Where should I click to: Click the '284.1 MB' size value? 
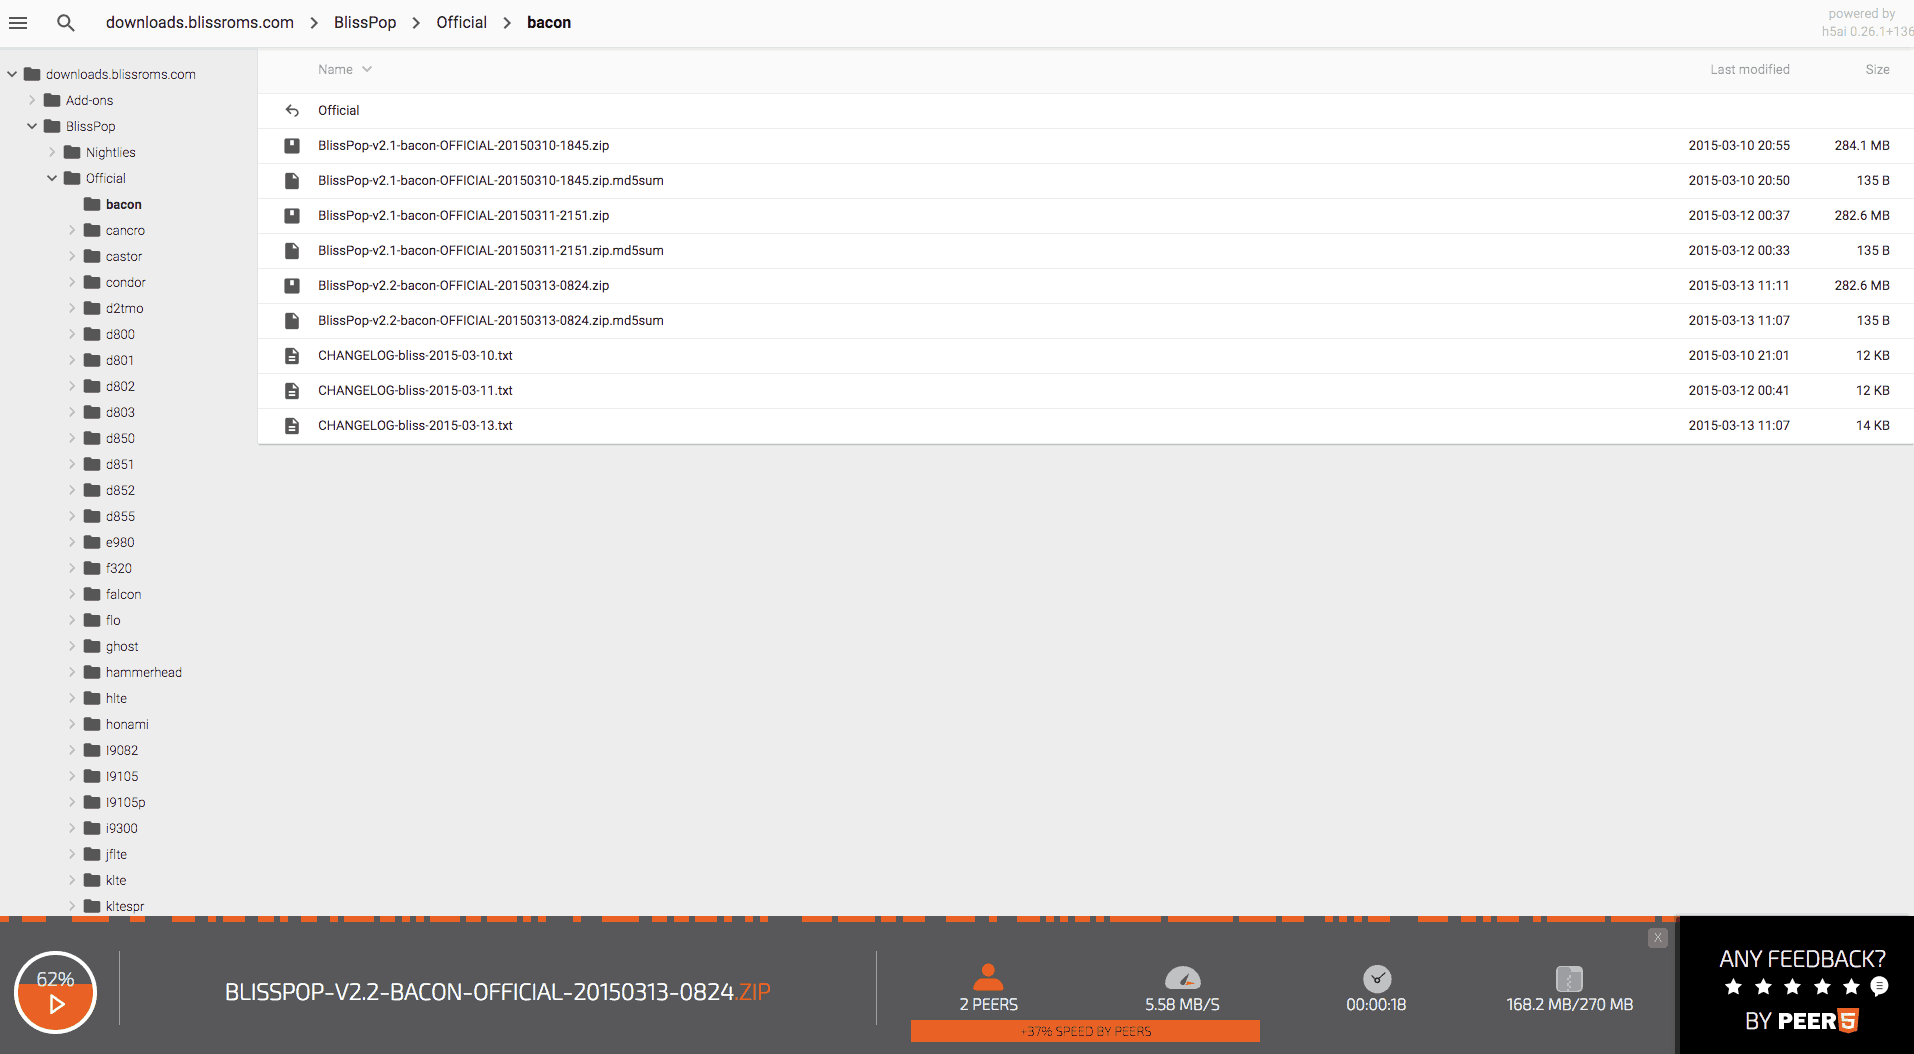(1862, 145)
